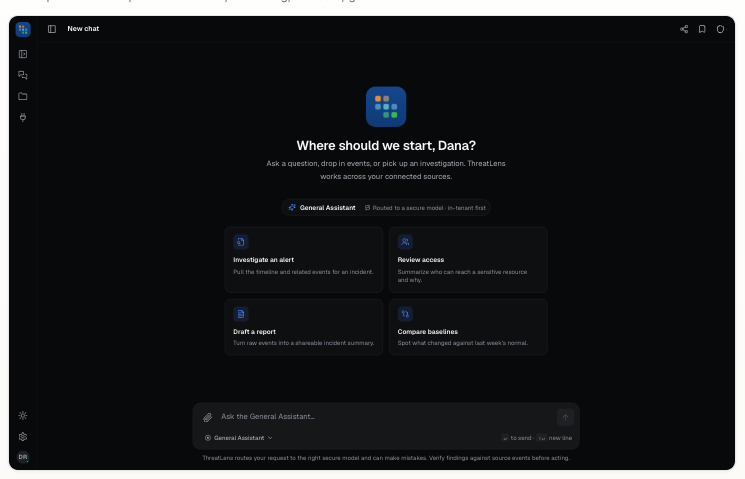
Task: Click the "Where should we start, Dana?" heading
Action: pos(386,145)
